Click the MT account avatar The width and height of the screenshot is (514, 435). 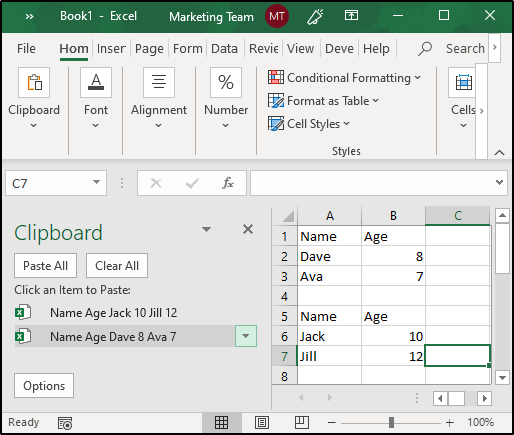point(277,16)
